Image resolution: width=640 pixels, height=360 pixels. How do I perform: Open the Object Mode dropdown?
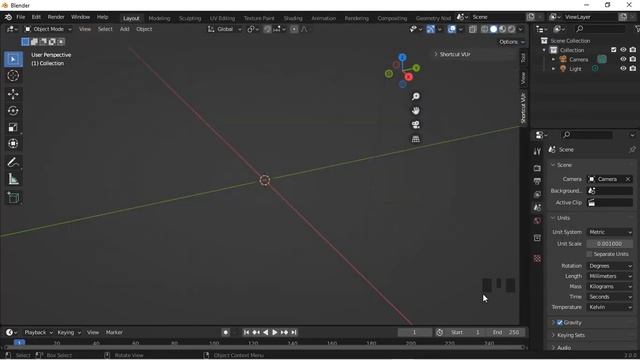pyautogui.click(x=48, y=29)
